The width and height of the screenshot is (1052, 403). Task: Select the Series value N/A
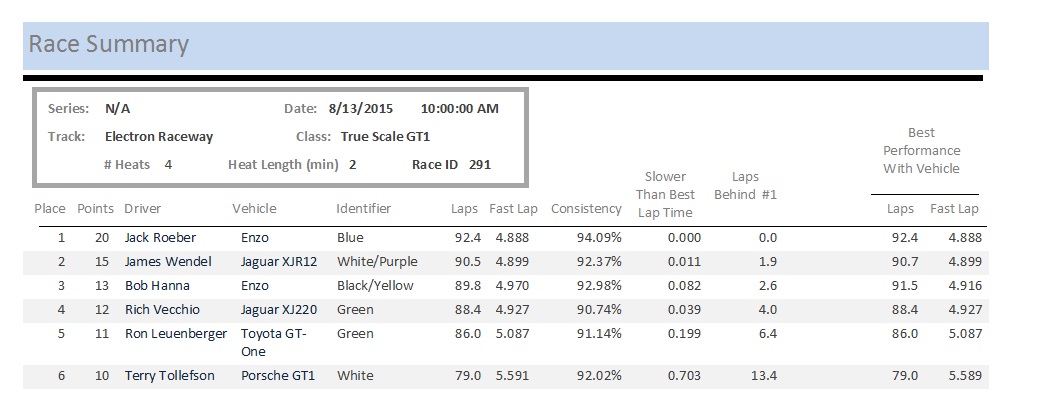[117, 109]
